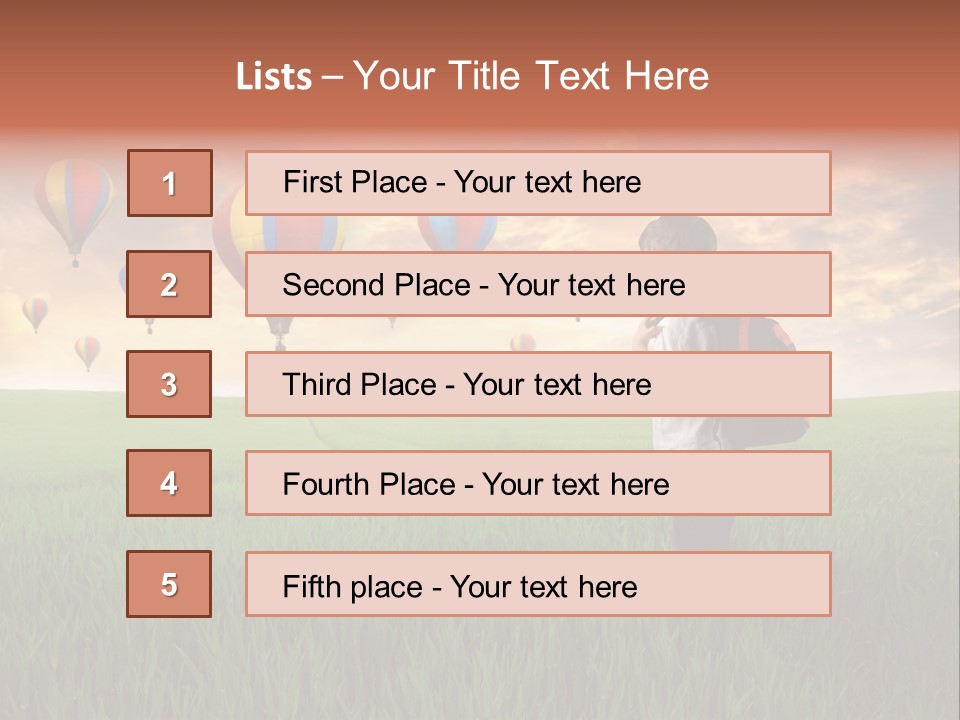The width and height of the screenshot is (960, 720).
Task: Click the First Place text box
Action: click(538, 183)
